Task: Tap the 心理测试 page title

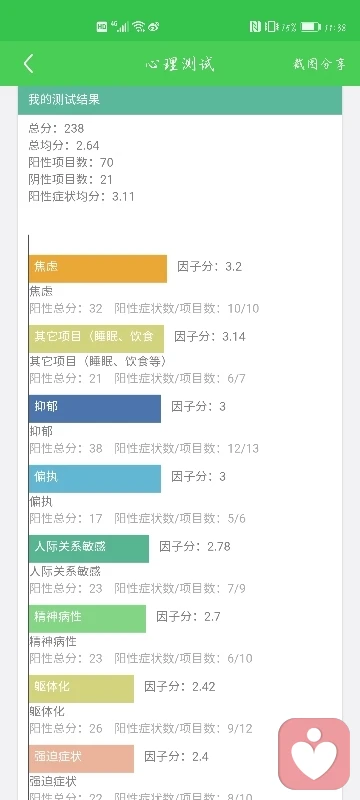Action: (179, 64)
